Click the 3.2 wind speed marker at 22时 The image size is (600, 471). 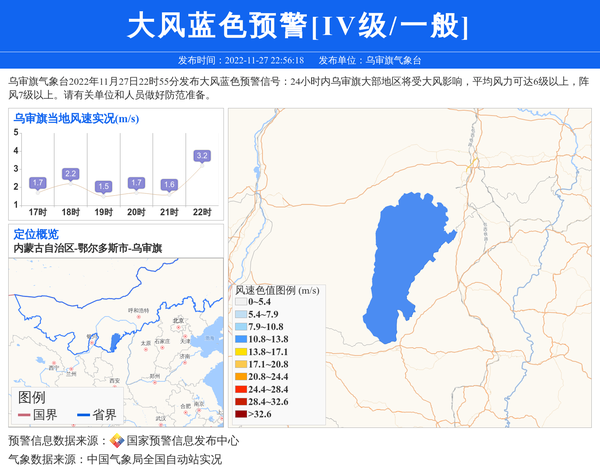pyautogui.click(x=202, y=155)
